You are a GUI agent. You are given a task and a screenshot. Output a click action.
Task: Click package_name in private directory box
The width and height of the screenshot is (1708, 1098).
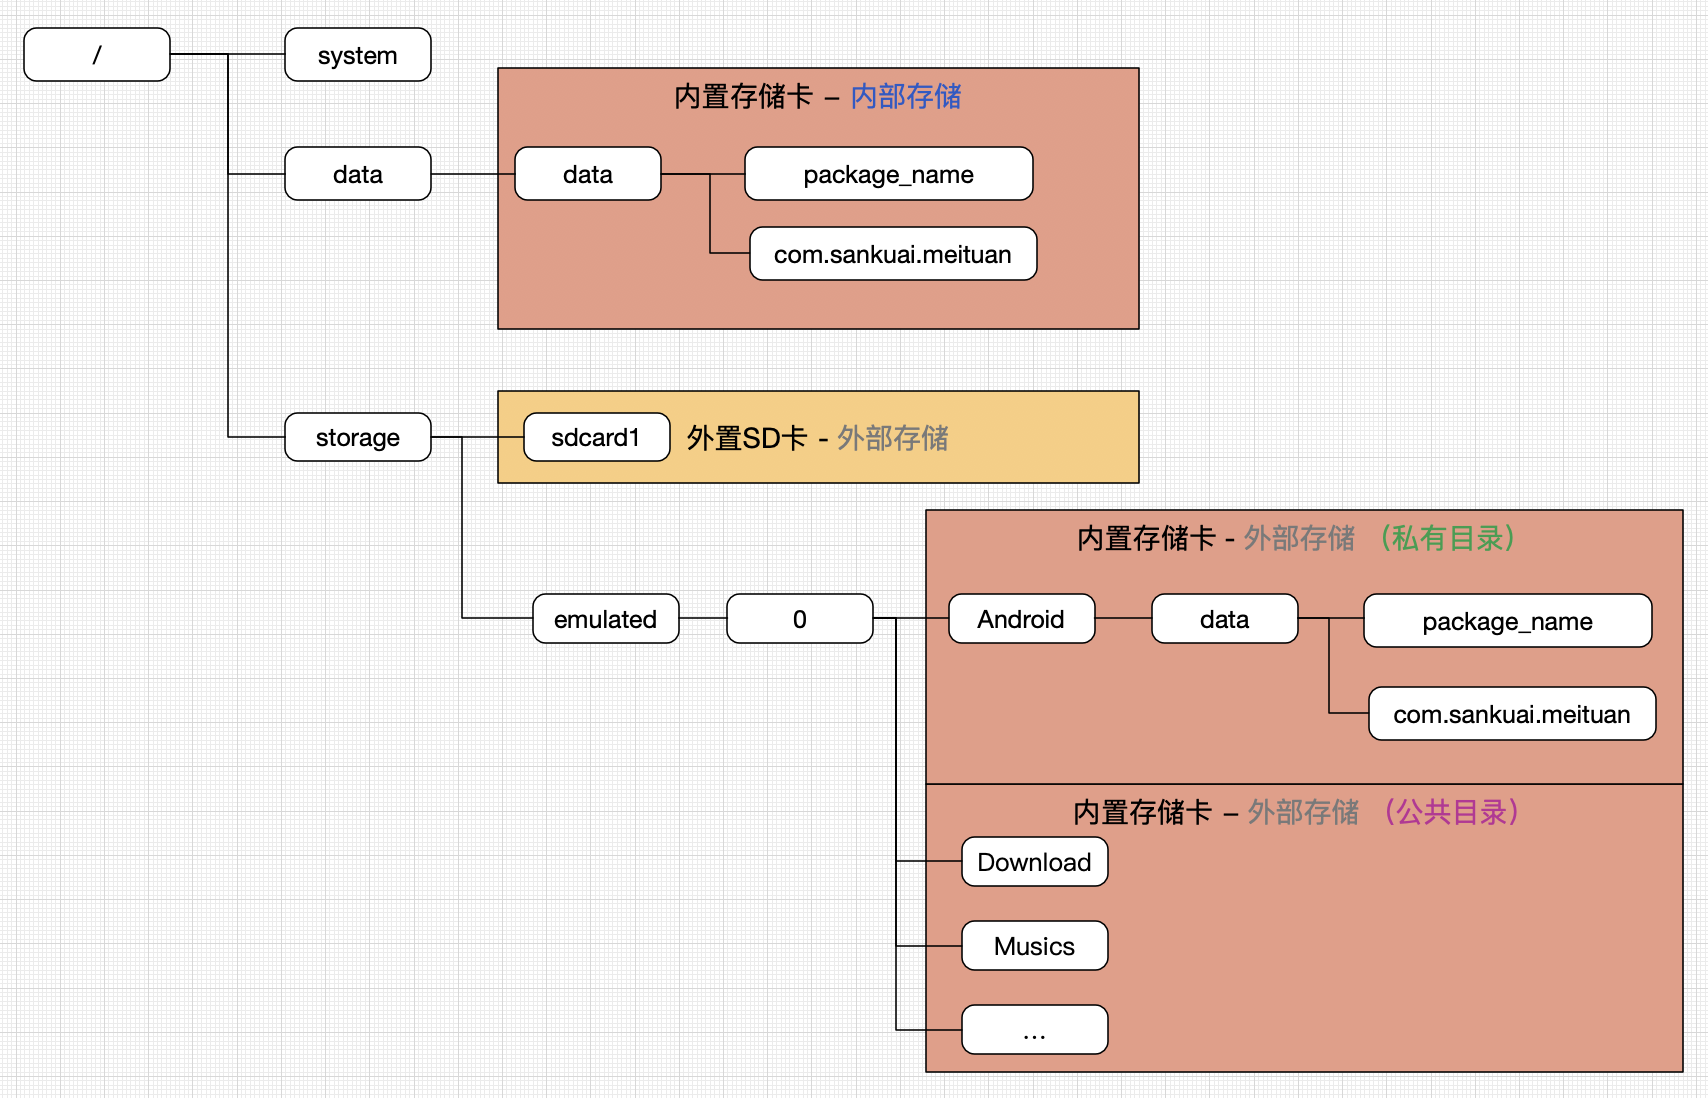click(1508, 621)
